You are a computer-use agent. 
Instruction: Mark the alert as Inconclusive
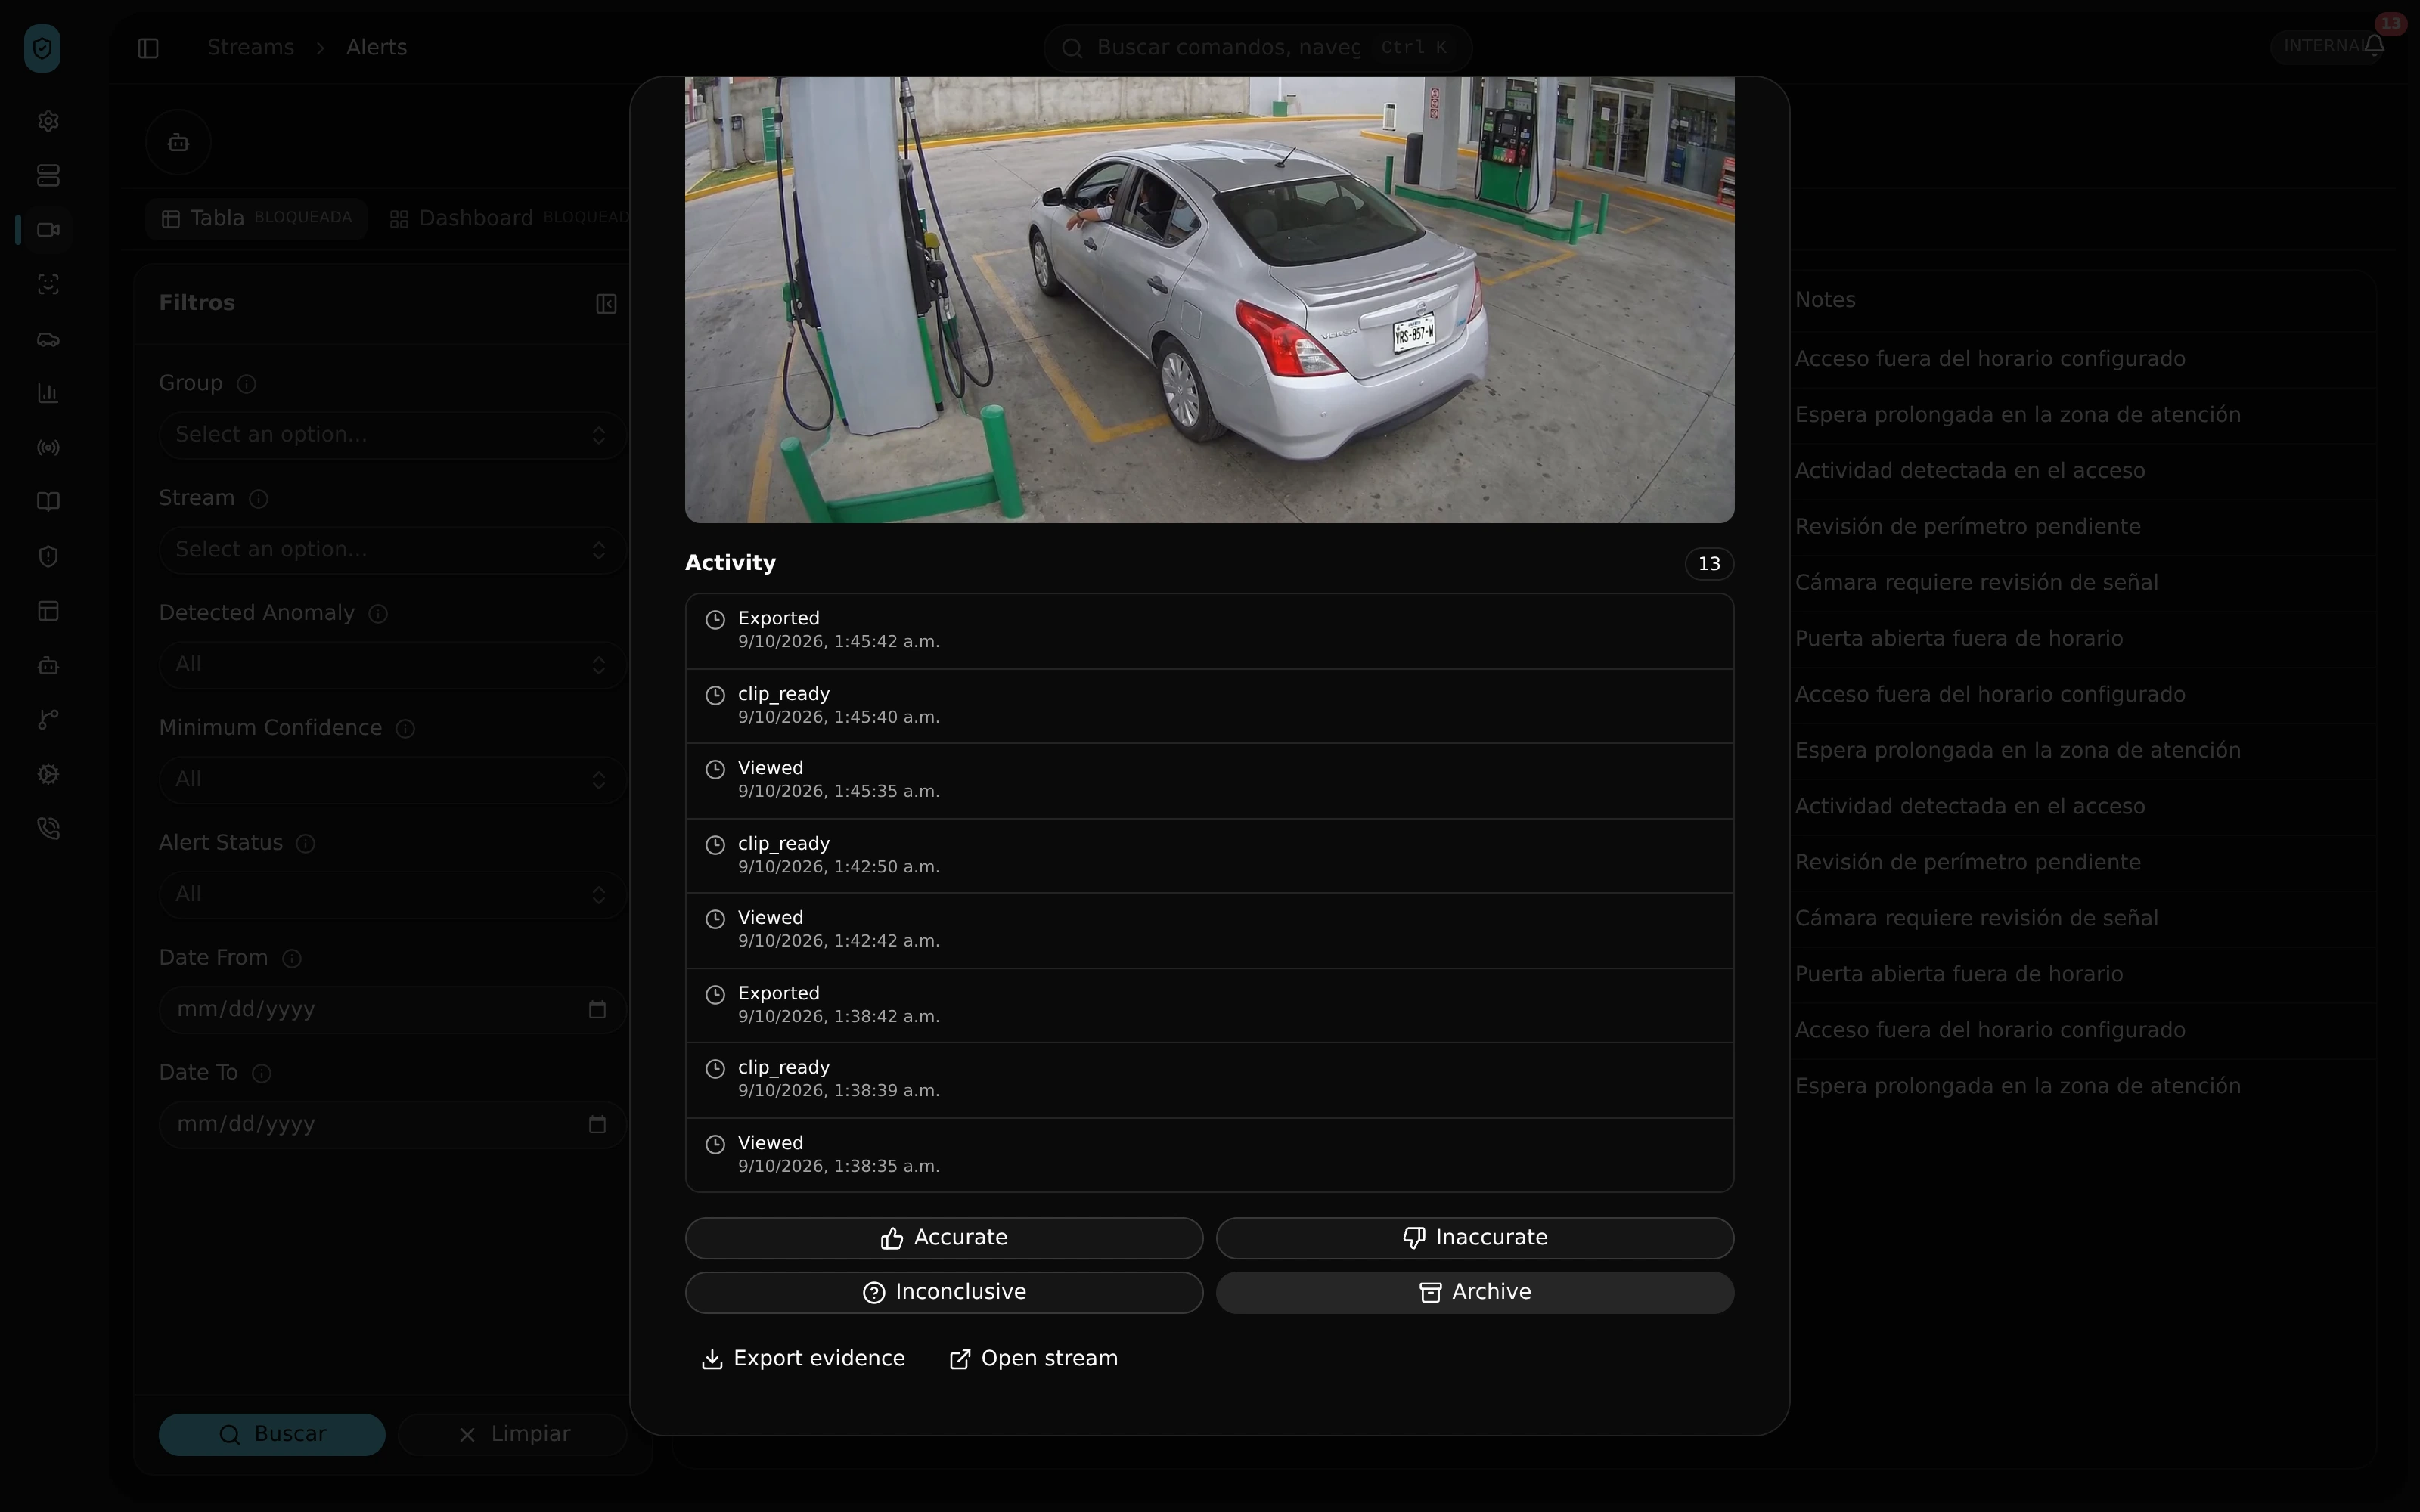point(944,1293)
